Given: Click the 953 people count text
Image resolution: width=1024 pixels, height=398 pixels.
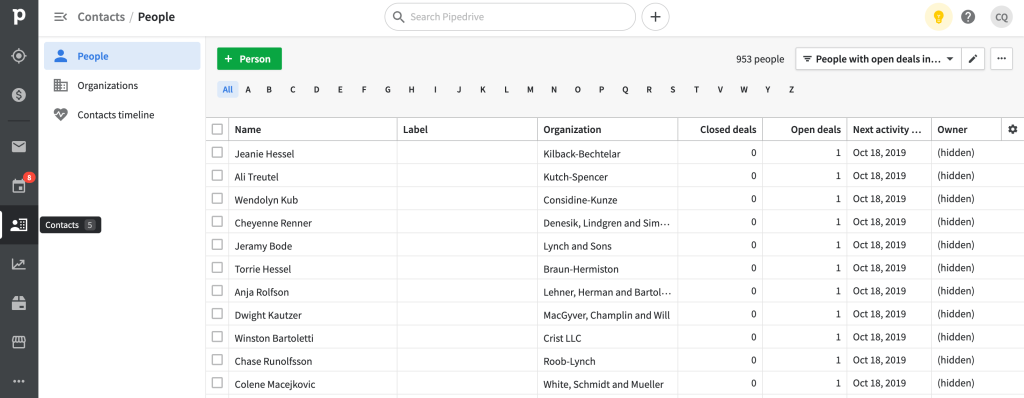Looking at the screenshot, I should [x=760, y=59].
